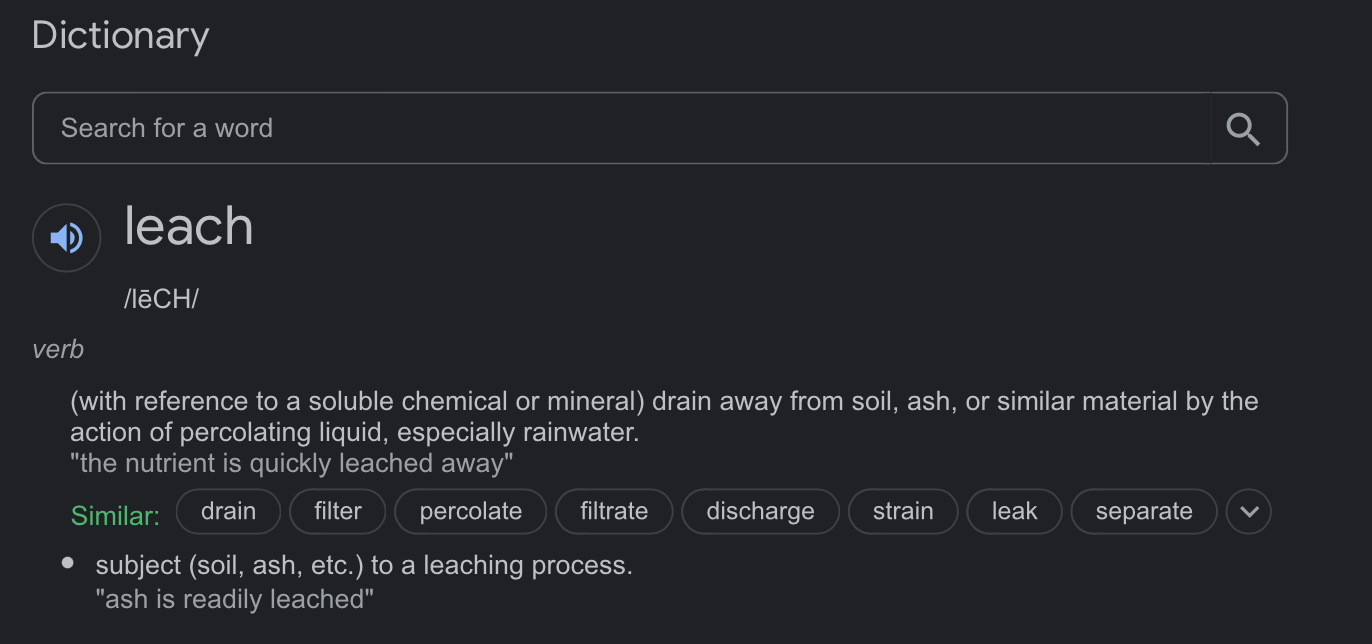Focus the 'Search for a word' field
1372x644 pixels.
click(620, 129)
